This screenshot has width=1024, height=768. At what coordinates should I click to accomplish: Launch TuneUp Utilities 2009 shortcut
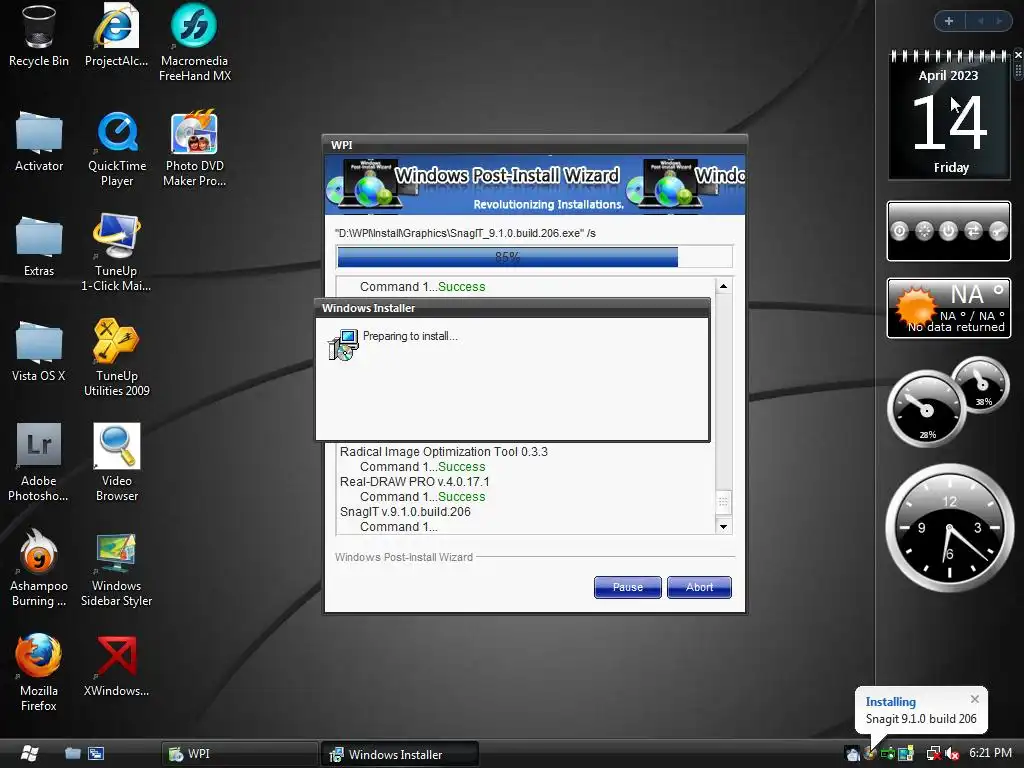pos(116,358)
